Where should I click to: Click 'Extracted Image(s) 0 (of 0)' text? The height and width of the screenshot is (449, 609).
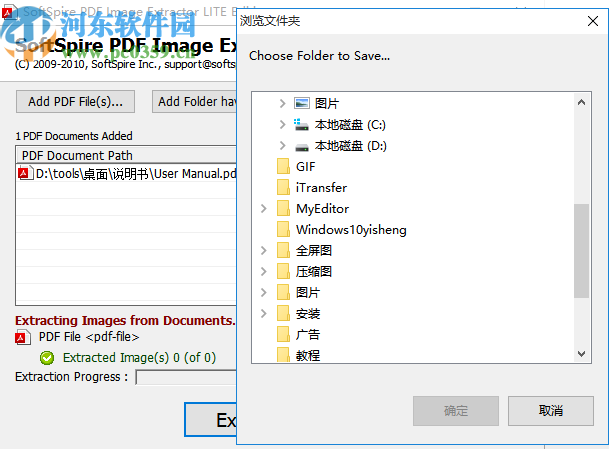click(139, 358)
